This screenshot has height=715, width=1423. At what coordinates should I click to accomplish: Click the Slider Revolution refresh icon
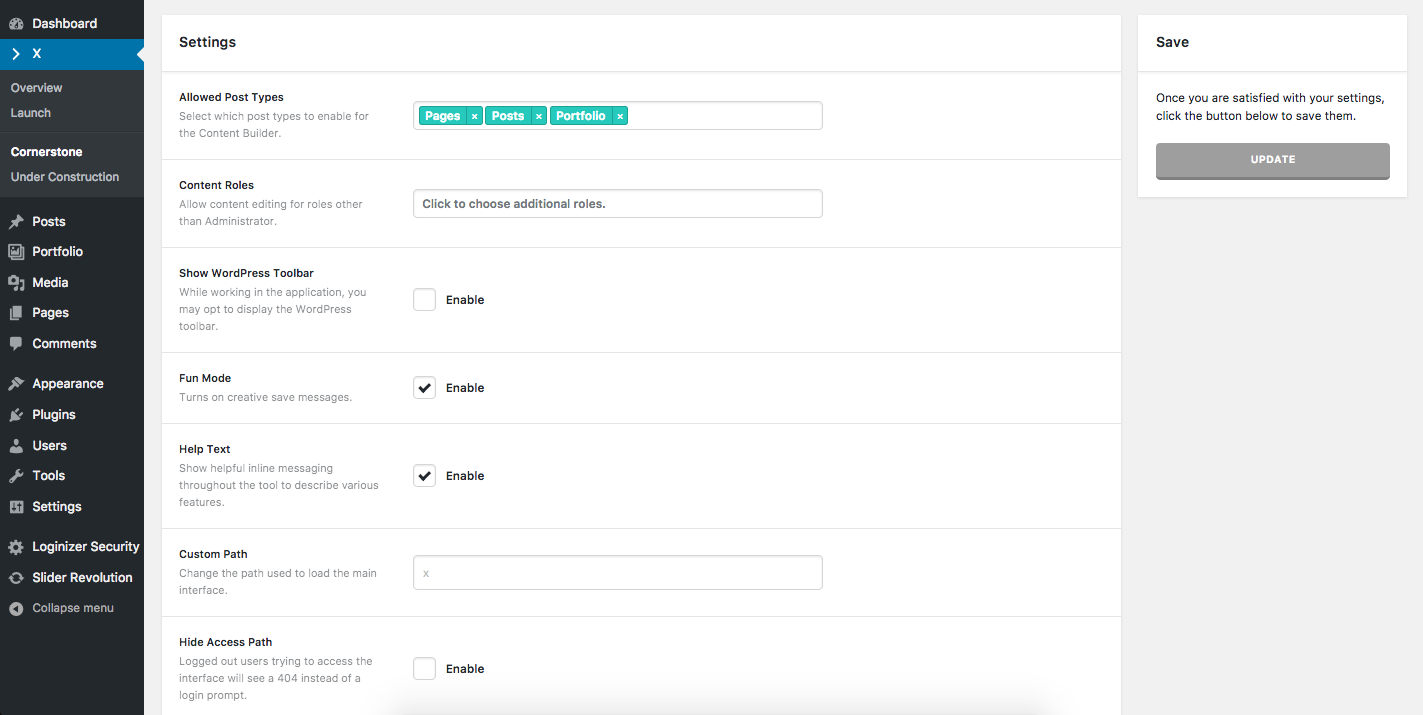[16, 578]
